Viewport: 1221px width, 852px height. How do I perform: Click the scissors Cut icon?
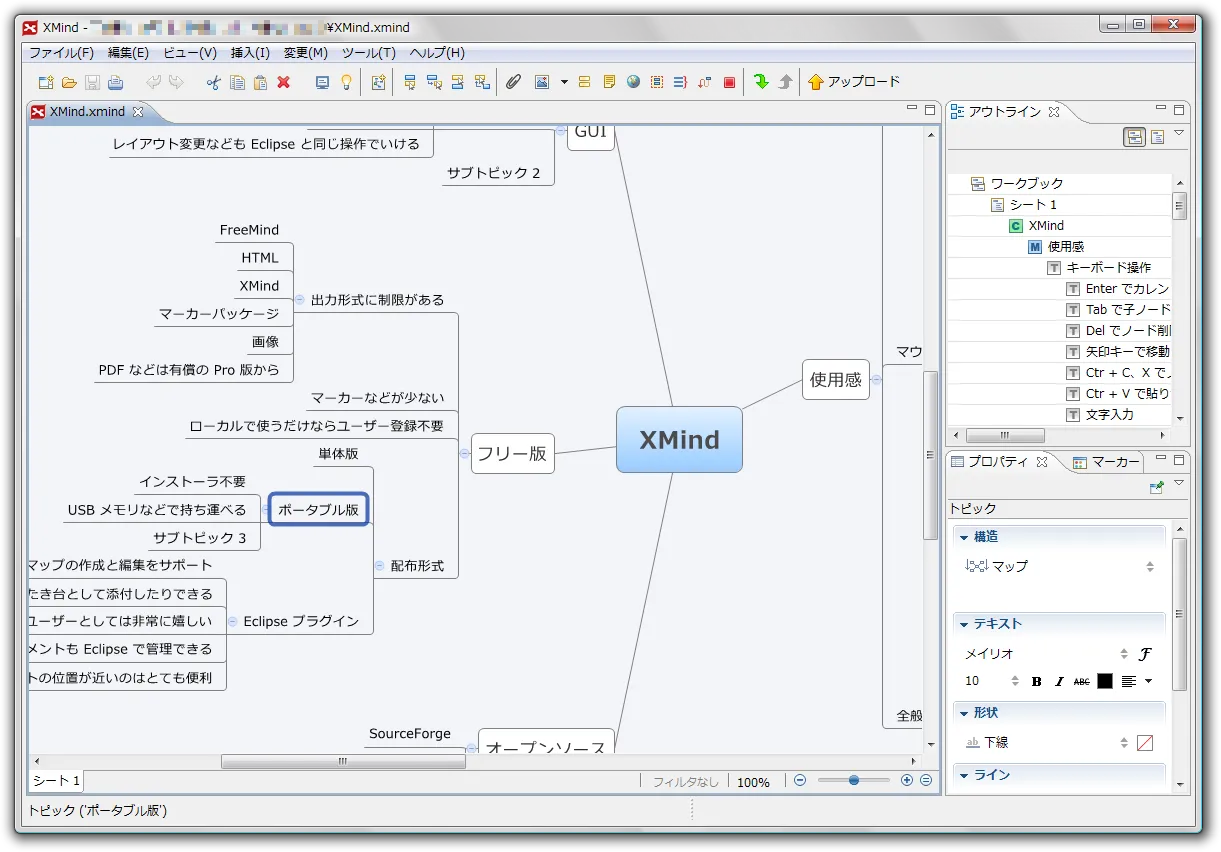tap(212, 81)
